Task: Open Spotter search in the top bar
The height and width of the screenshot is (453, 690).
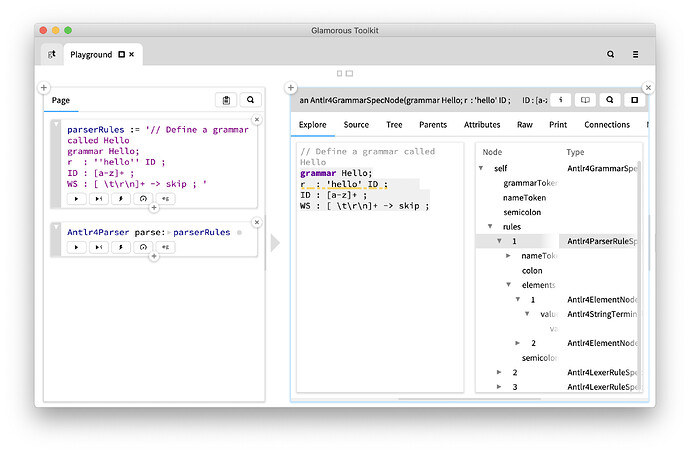Action: pos(610,54)
